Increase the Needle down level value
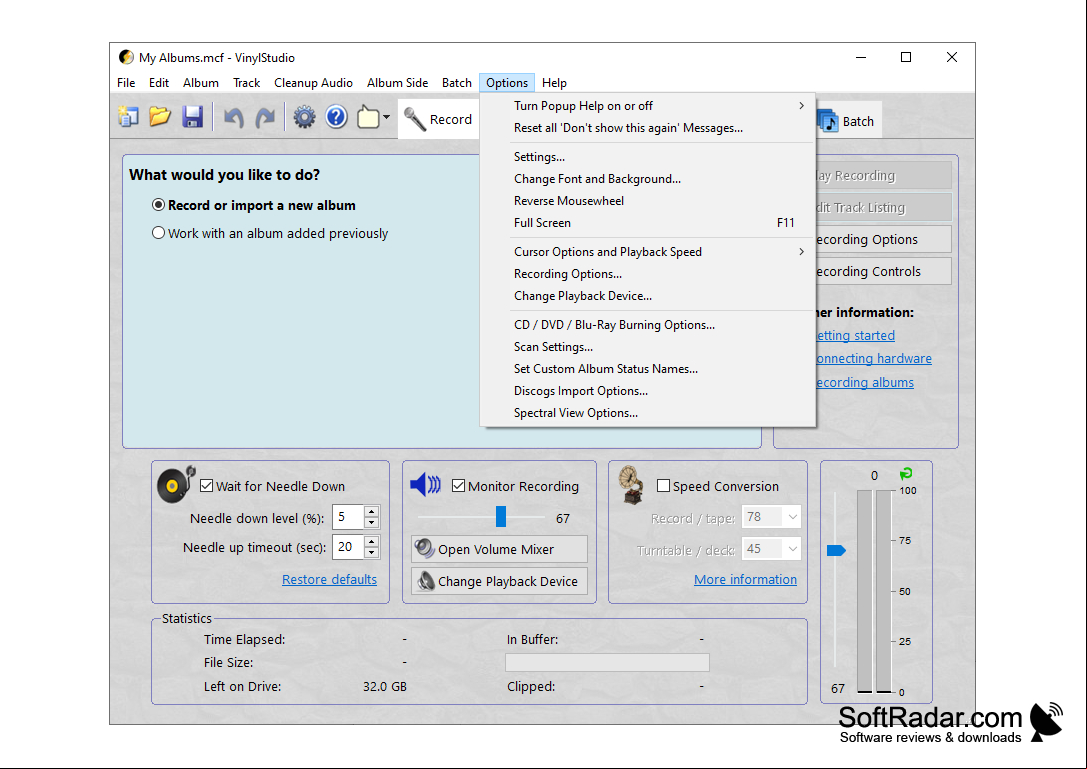 pyautogui.click(x=372, y=512)
